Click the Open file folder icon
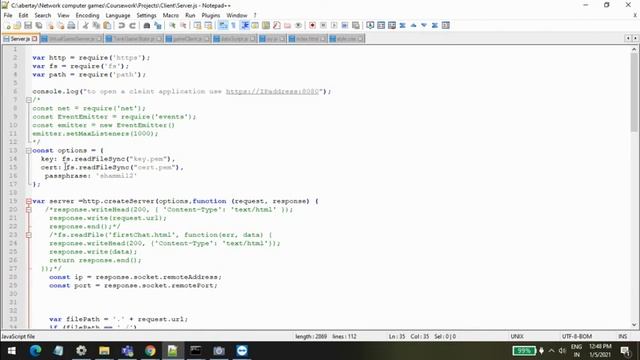 [x=17, y=26]
